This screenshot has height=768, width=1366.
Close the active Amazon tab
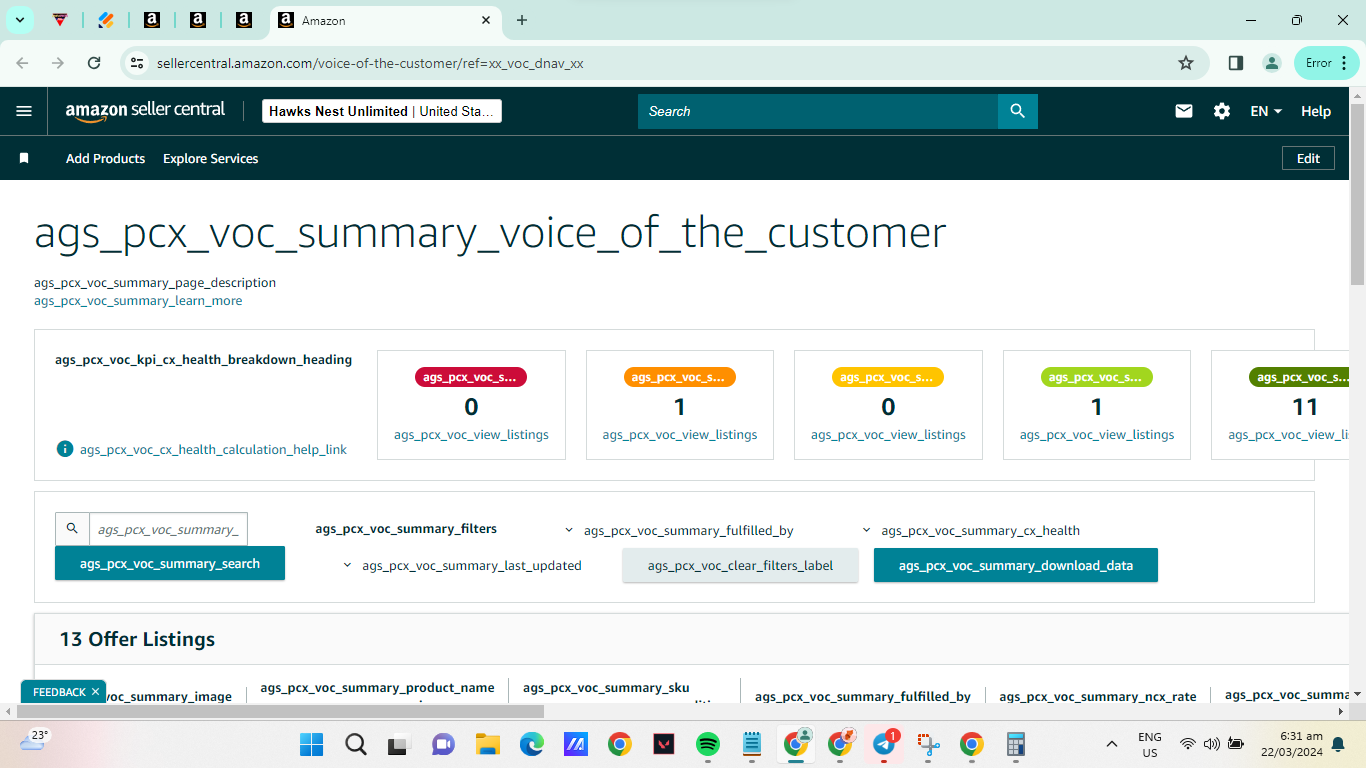click(486, 20)
